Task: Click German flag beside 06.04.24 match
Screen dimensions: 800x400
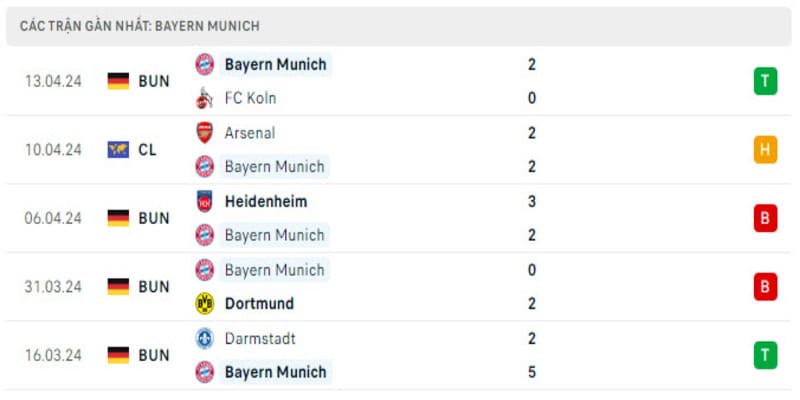Action: (x=118, y=218)
